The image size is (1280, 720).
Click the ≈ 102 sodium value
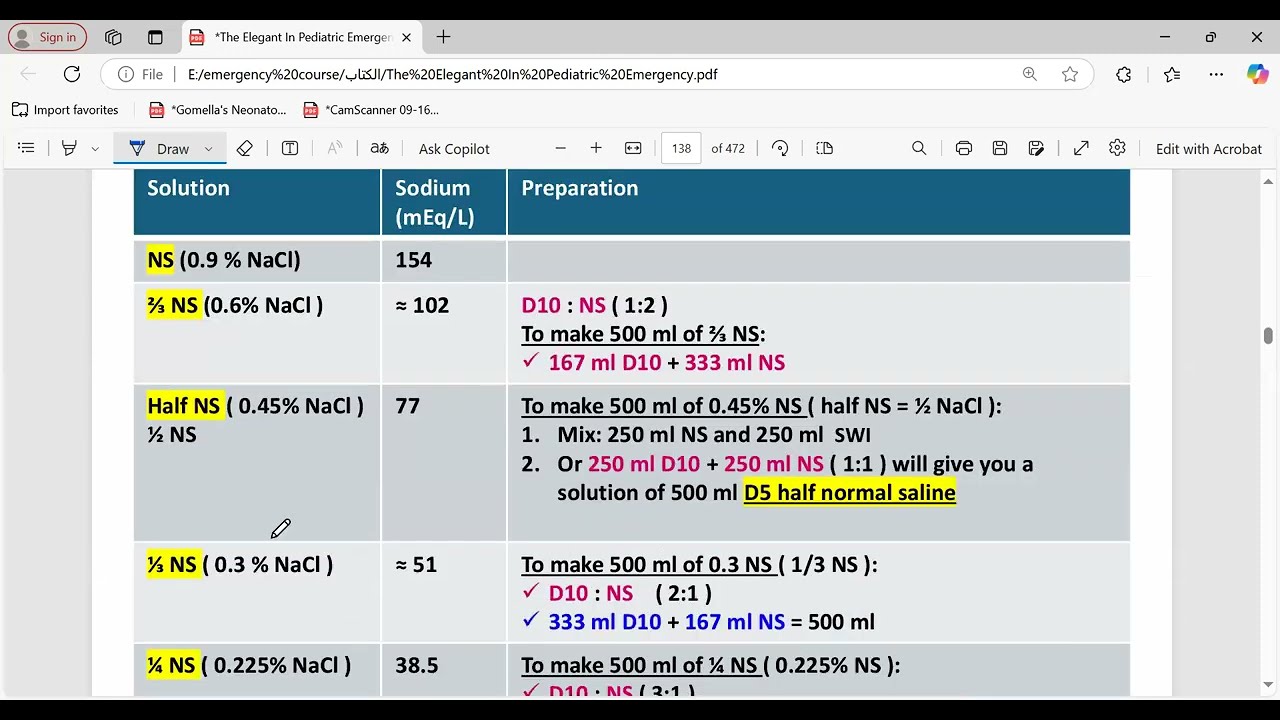(422, 305)
